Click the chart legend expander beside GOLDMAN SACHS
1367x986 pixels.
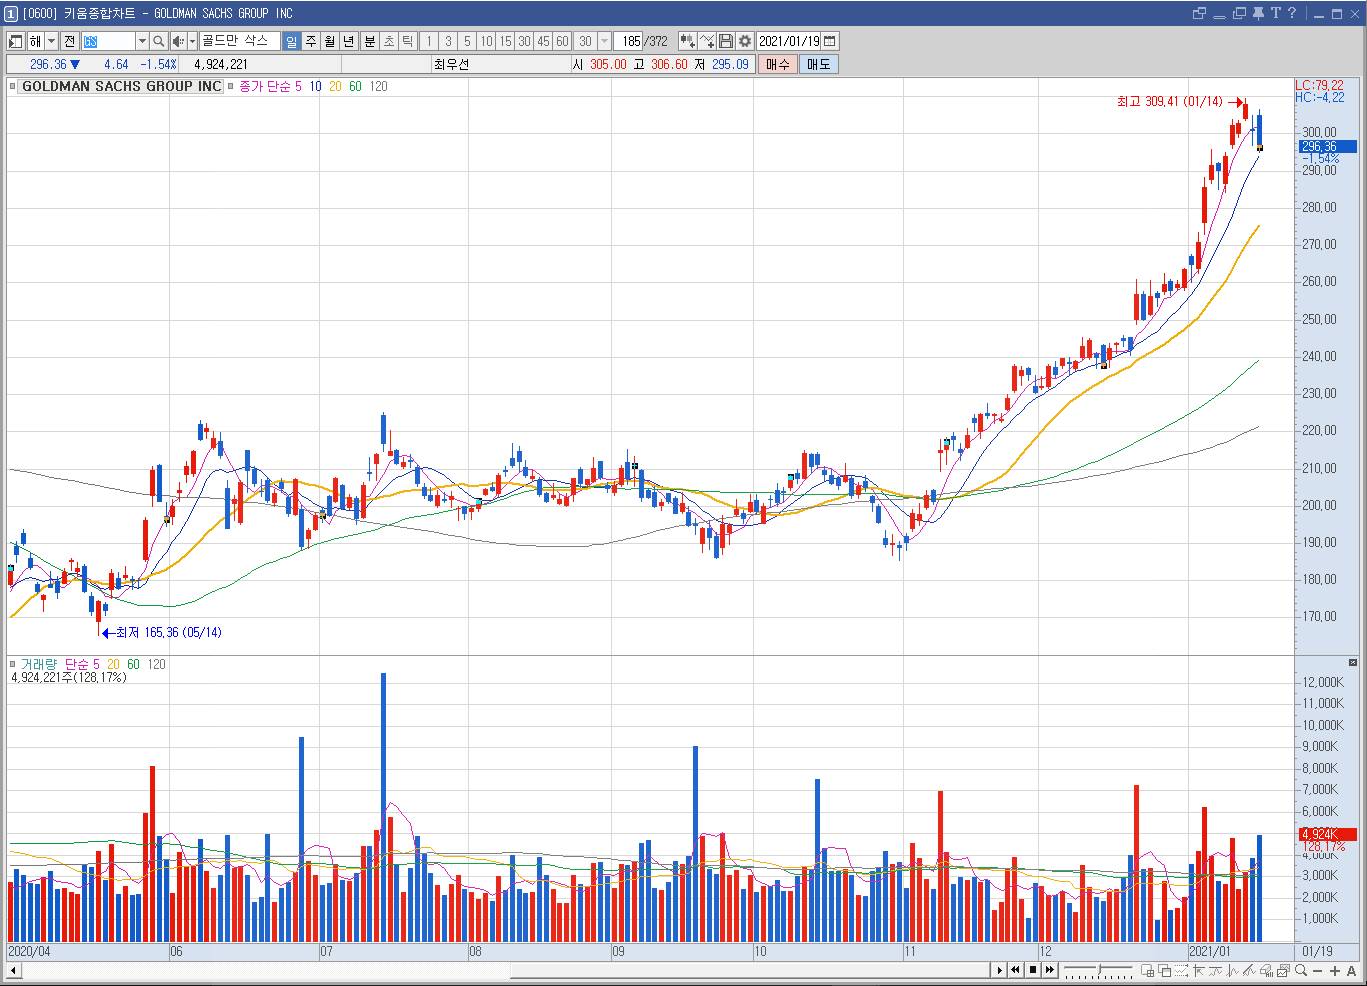pyautogui.click(x=14, y=86)
